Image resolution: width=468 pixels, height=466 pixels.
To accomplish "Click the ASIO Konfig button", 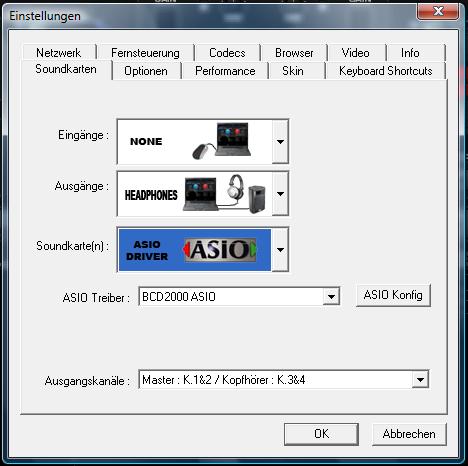I will [393, 295].
